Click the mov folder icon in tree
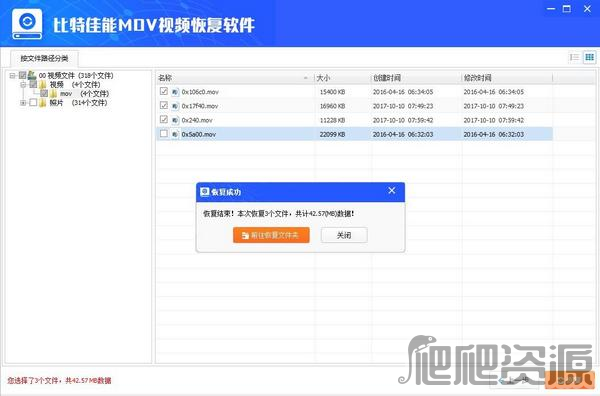Image resolution: width=600 pixels, height=396 pixels. 54,93
